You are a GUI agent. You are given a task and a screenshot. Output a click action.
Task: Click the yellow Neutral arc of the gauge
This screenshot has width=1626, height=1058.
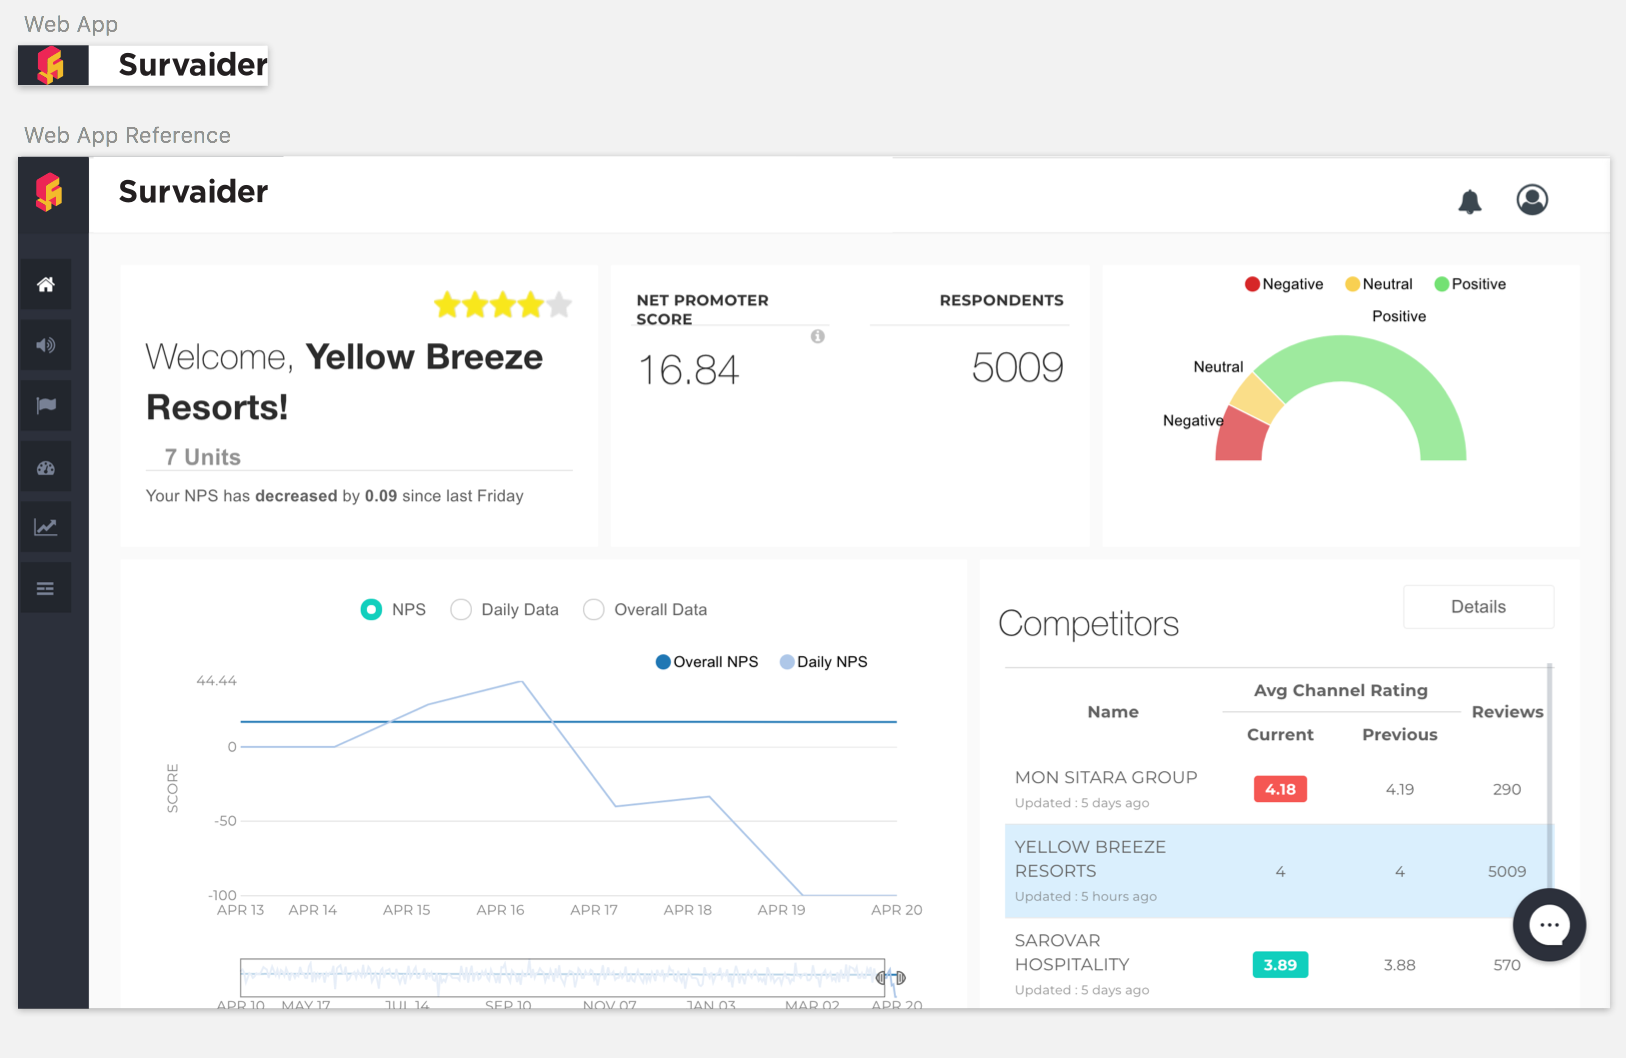1257,399
